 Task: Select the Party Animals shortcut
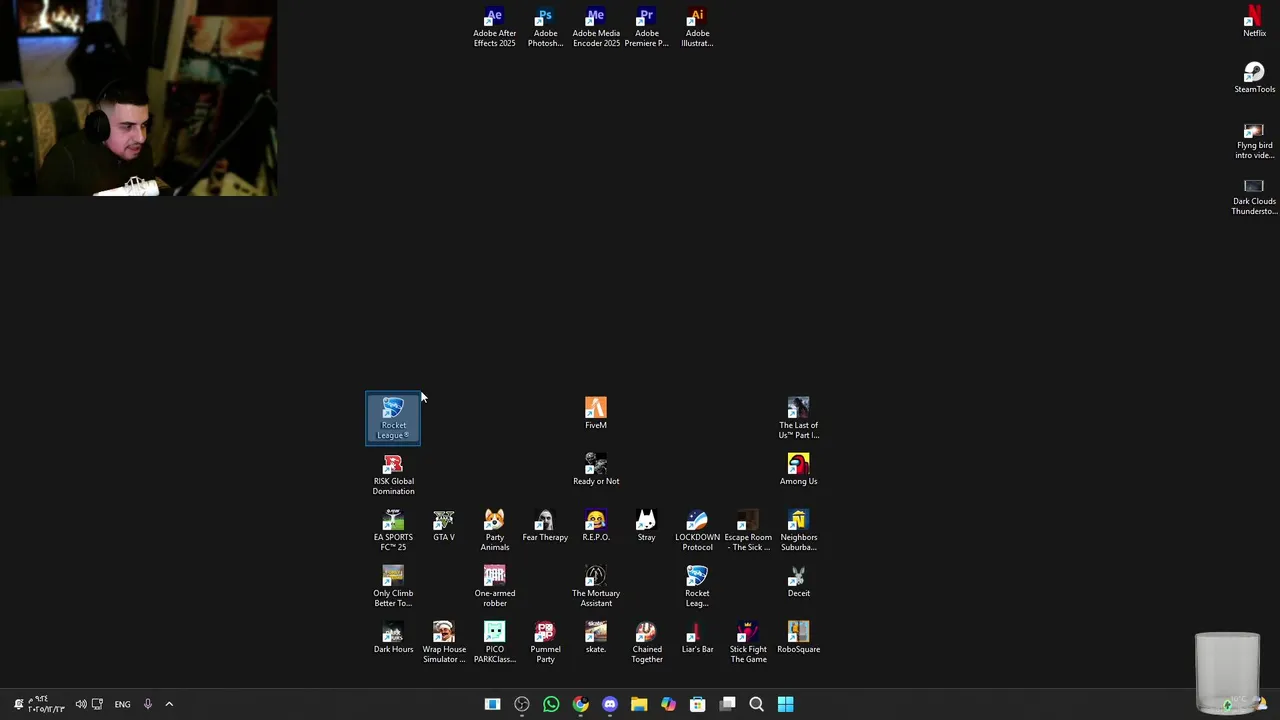point(494,531)
